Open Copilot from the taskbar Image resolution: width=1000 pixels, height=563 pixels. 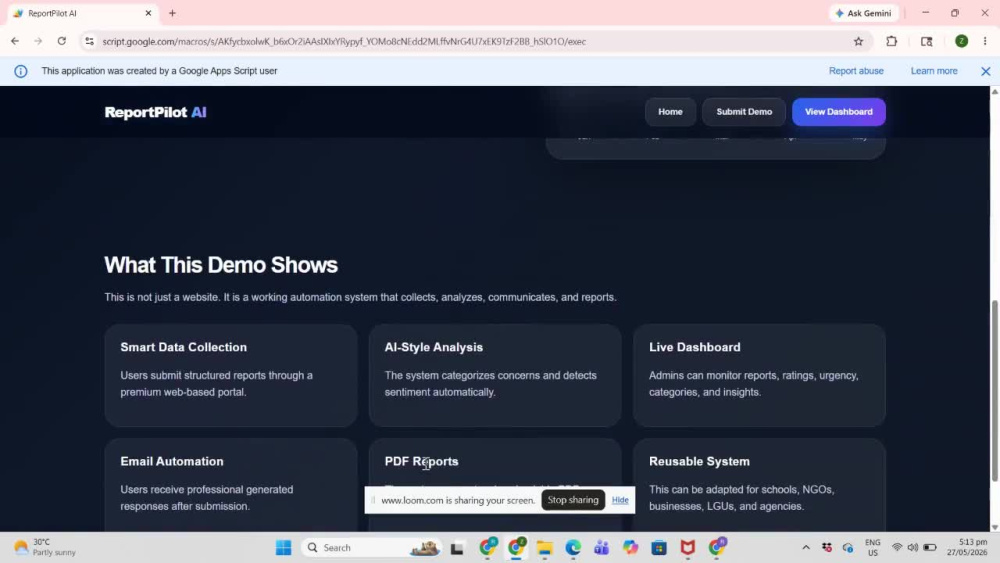[630, 547]
